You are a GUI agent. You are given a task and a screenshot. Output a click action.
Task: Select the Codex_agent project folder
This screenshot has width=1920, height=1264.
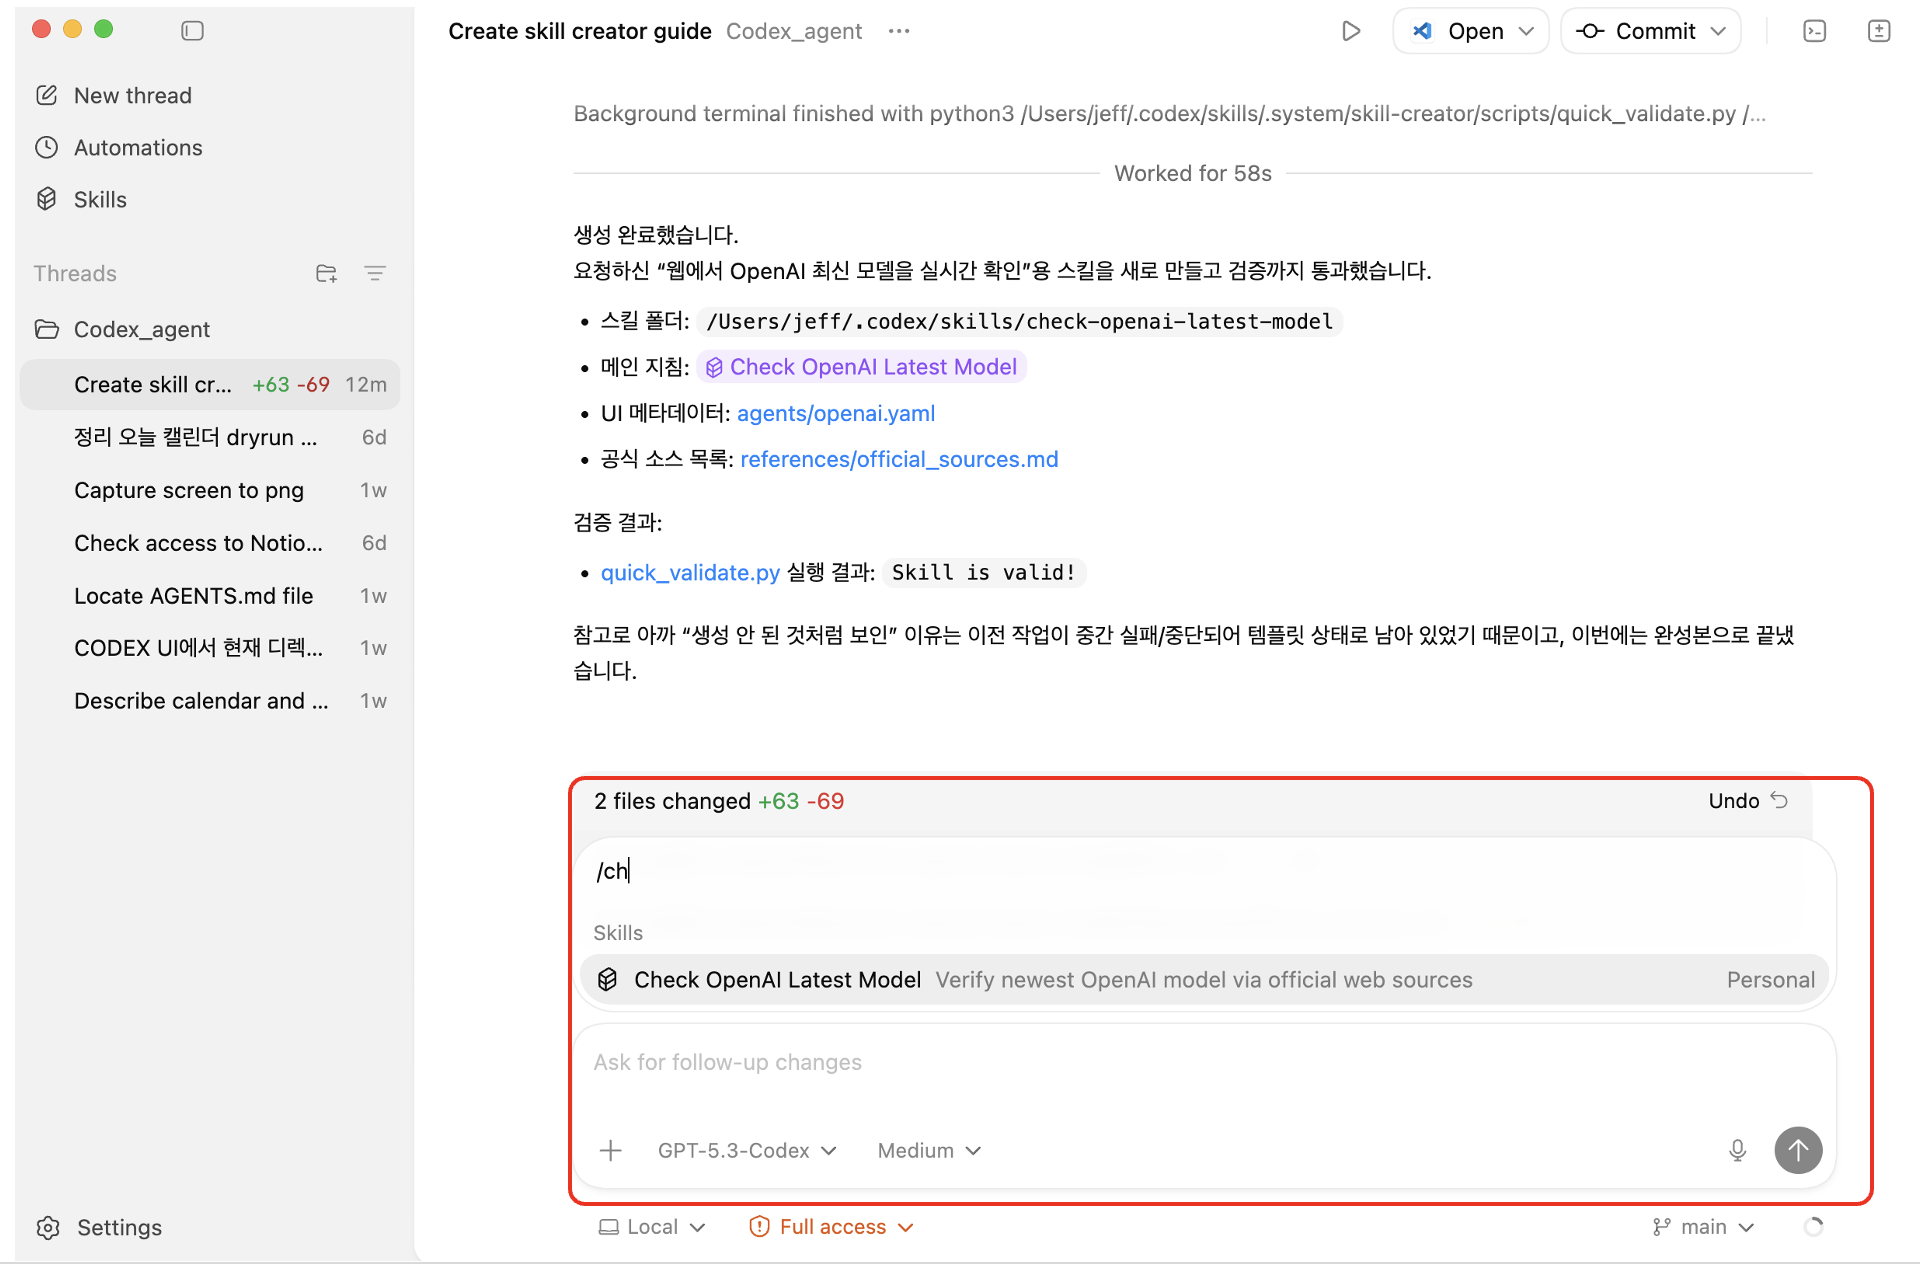(x=141, y=329)
